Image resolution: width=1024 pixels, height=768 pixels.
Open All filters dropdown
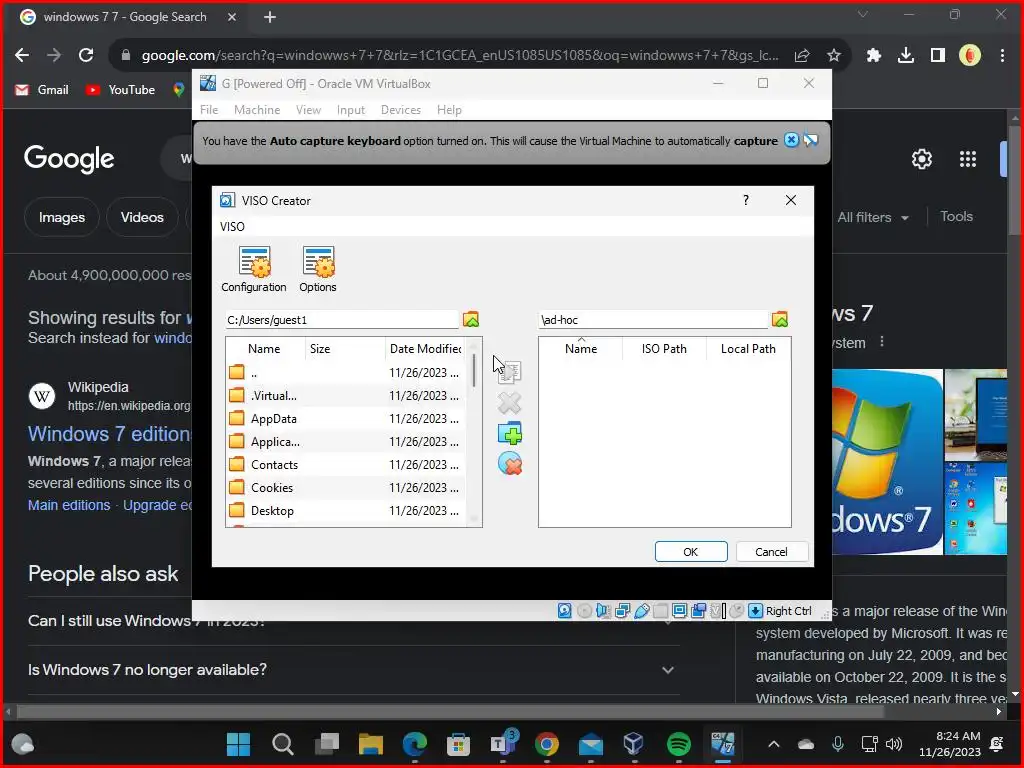872,217
